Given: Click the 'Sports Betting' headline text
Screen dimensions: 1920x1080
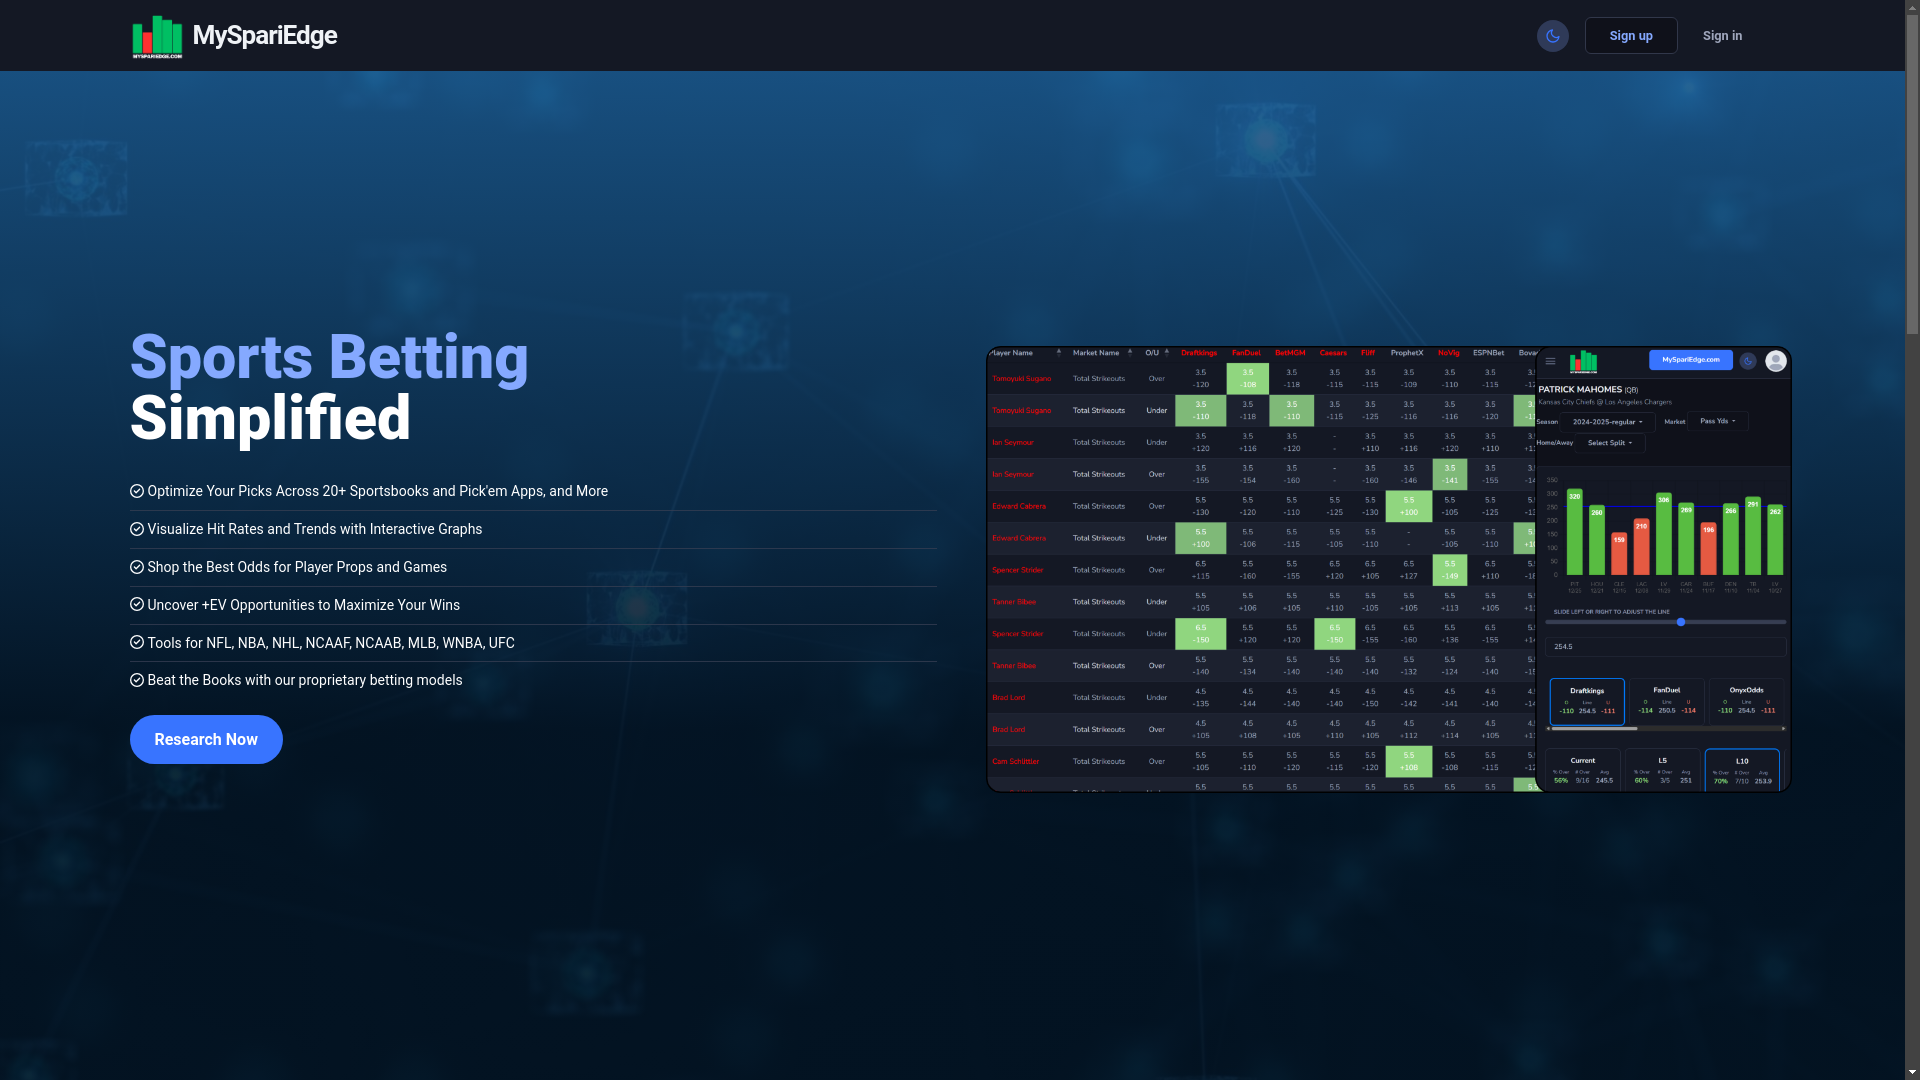Looking at the screenshot, I should [329, 357].
